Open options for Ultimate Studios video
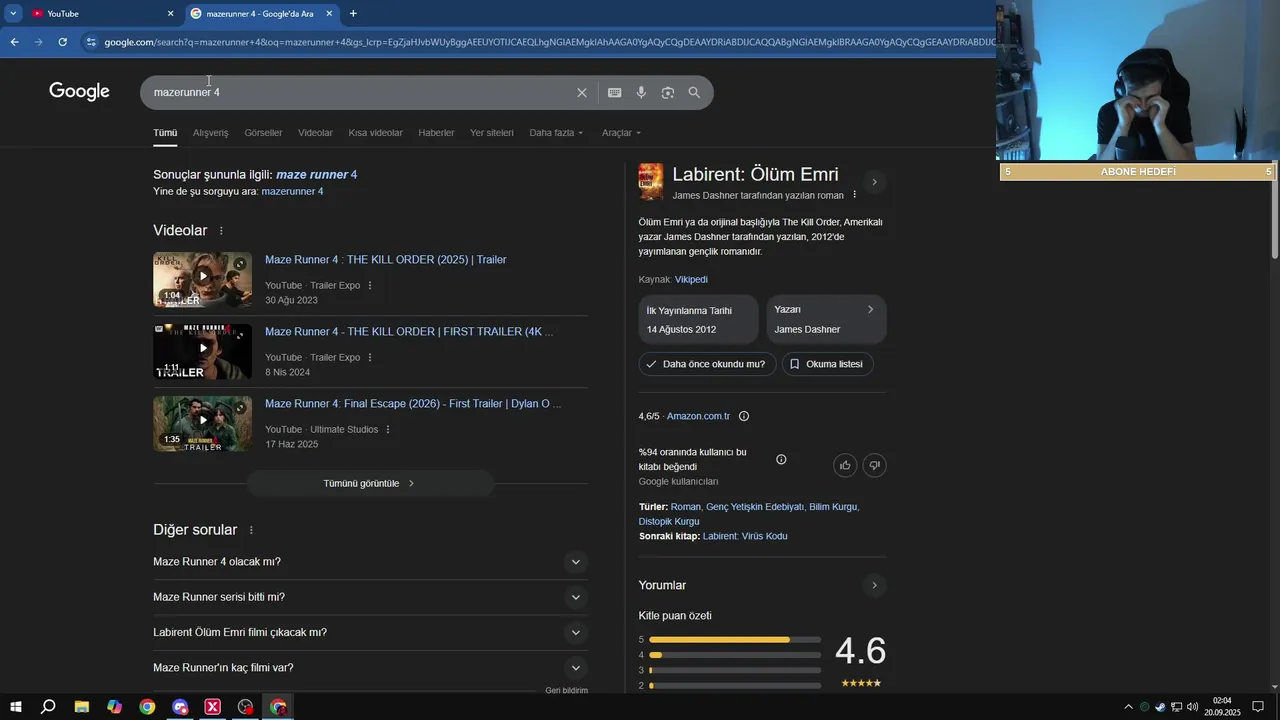This screenshot has height=720, width=1280. click(x=388, y=429)
